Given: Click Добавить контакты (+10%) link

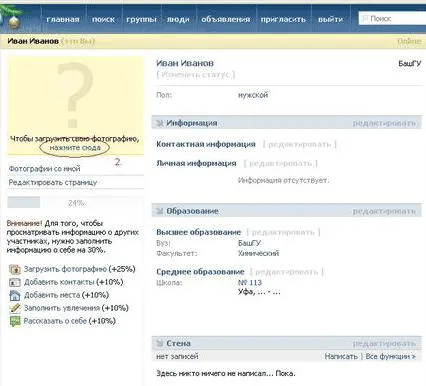Looking at the screenshot, I should (x=73, y=282).
